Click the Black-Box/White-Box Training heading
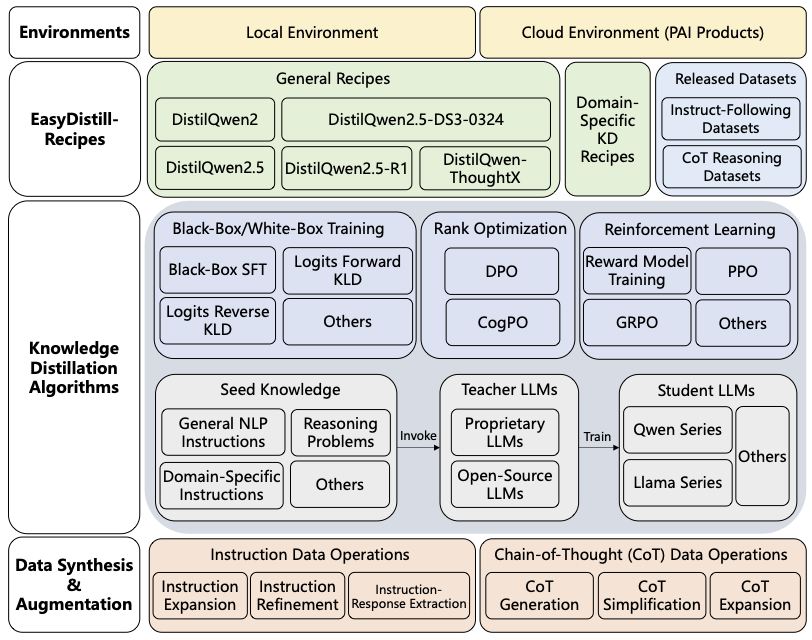This screenshot has height=640, width=812. [278, 229]
